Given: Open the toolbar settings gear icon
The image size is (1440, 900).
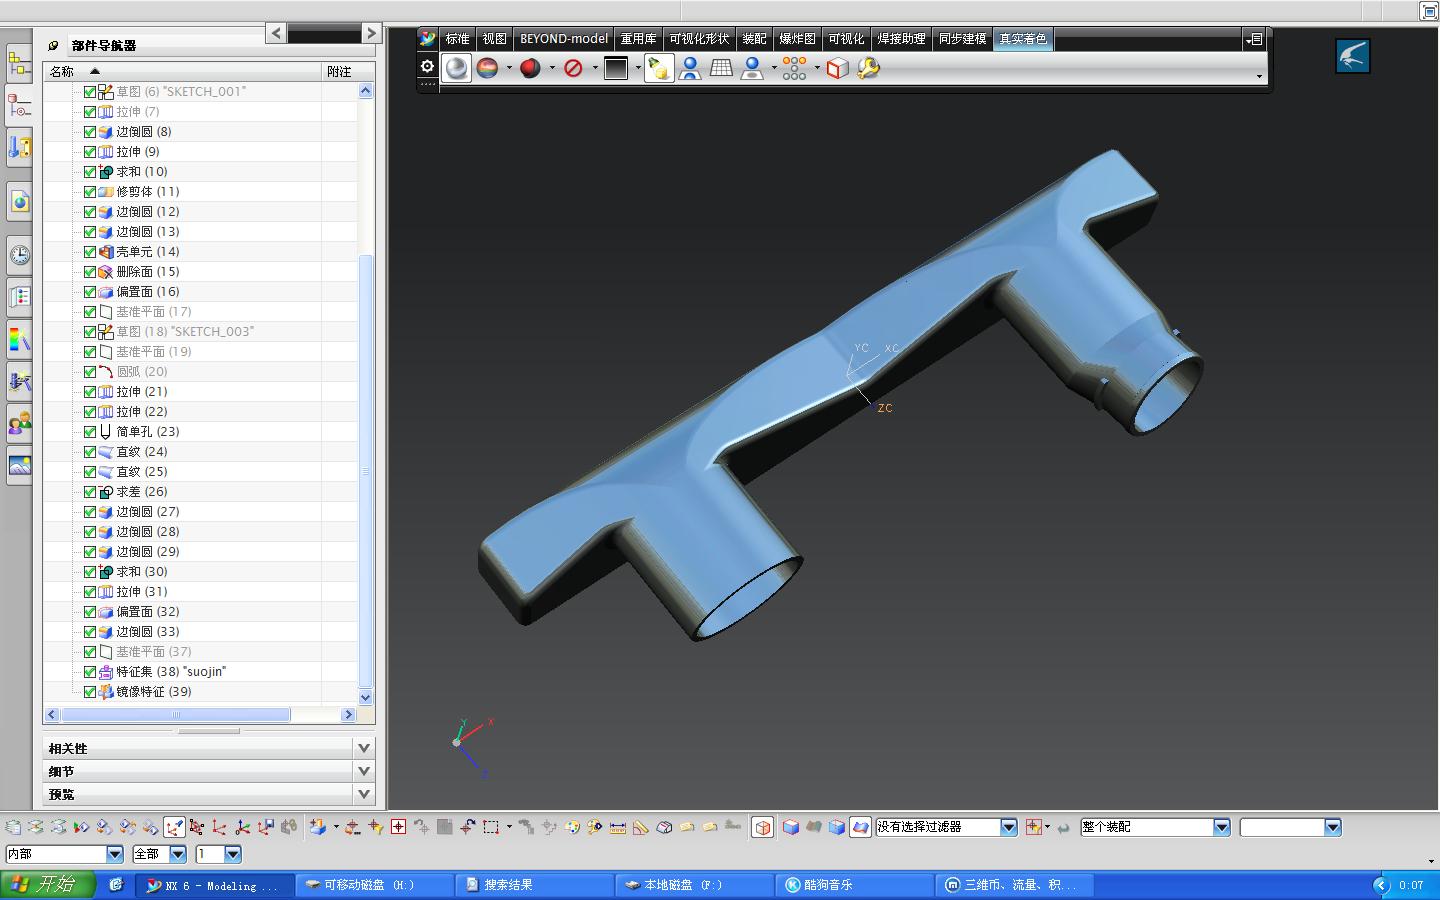Looking at the screenshot, I should pos(427,67).
